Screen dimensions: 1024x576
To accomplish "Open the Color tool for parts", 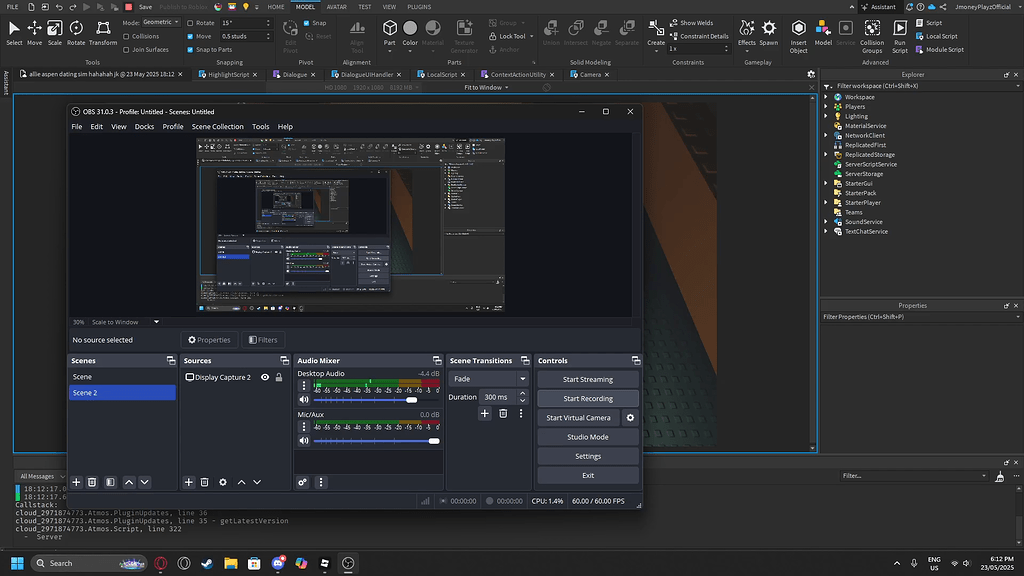I will [409, 30].
